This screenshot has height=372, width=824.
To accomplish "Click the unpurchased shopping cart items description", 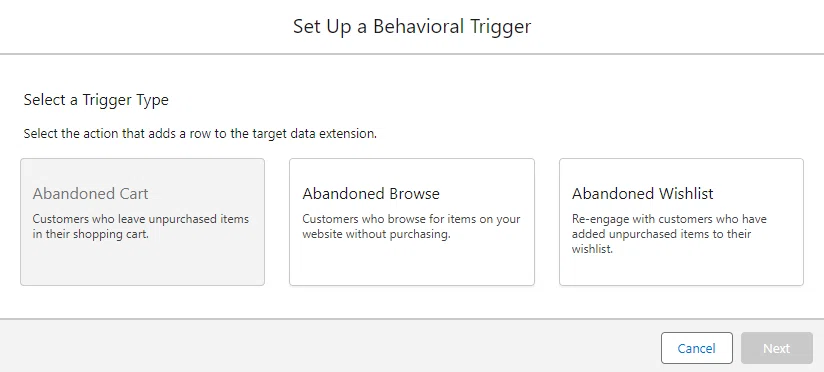I will coord(141,226).
